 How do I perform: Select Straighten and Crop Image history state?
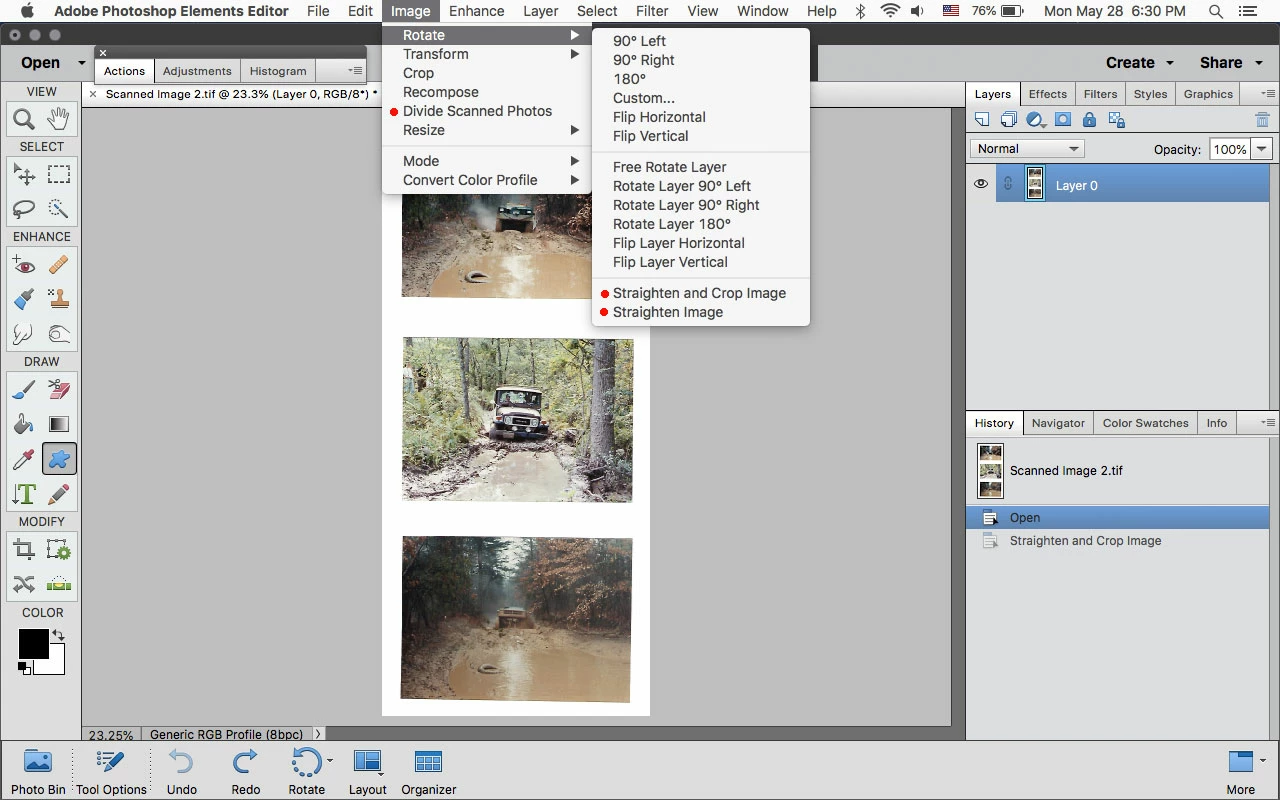pyautogui.click(x=1117, y=540)
